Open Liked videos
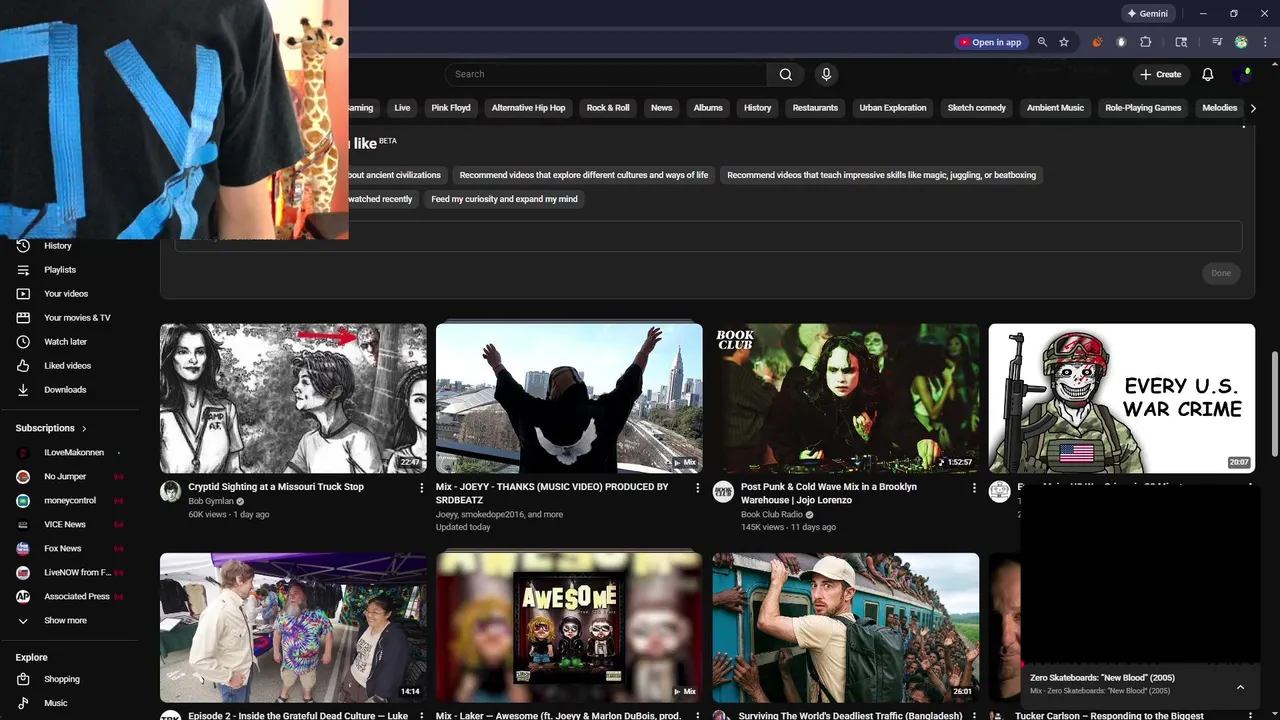The width and height of the screenshot is (1280, 720). tap(67, 366)
